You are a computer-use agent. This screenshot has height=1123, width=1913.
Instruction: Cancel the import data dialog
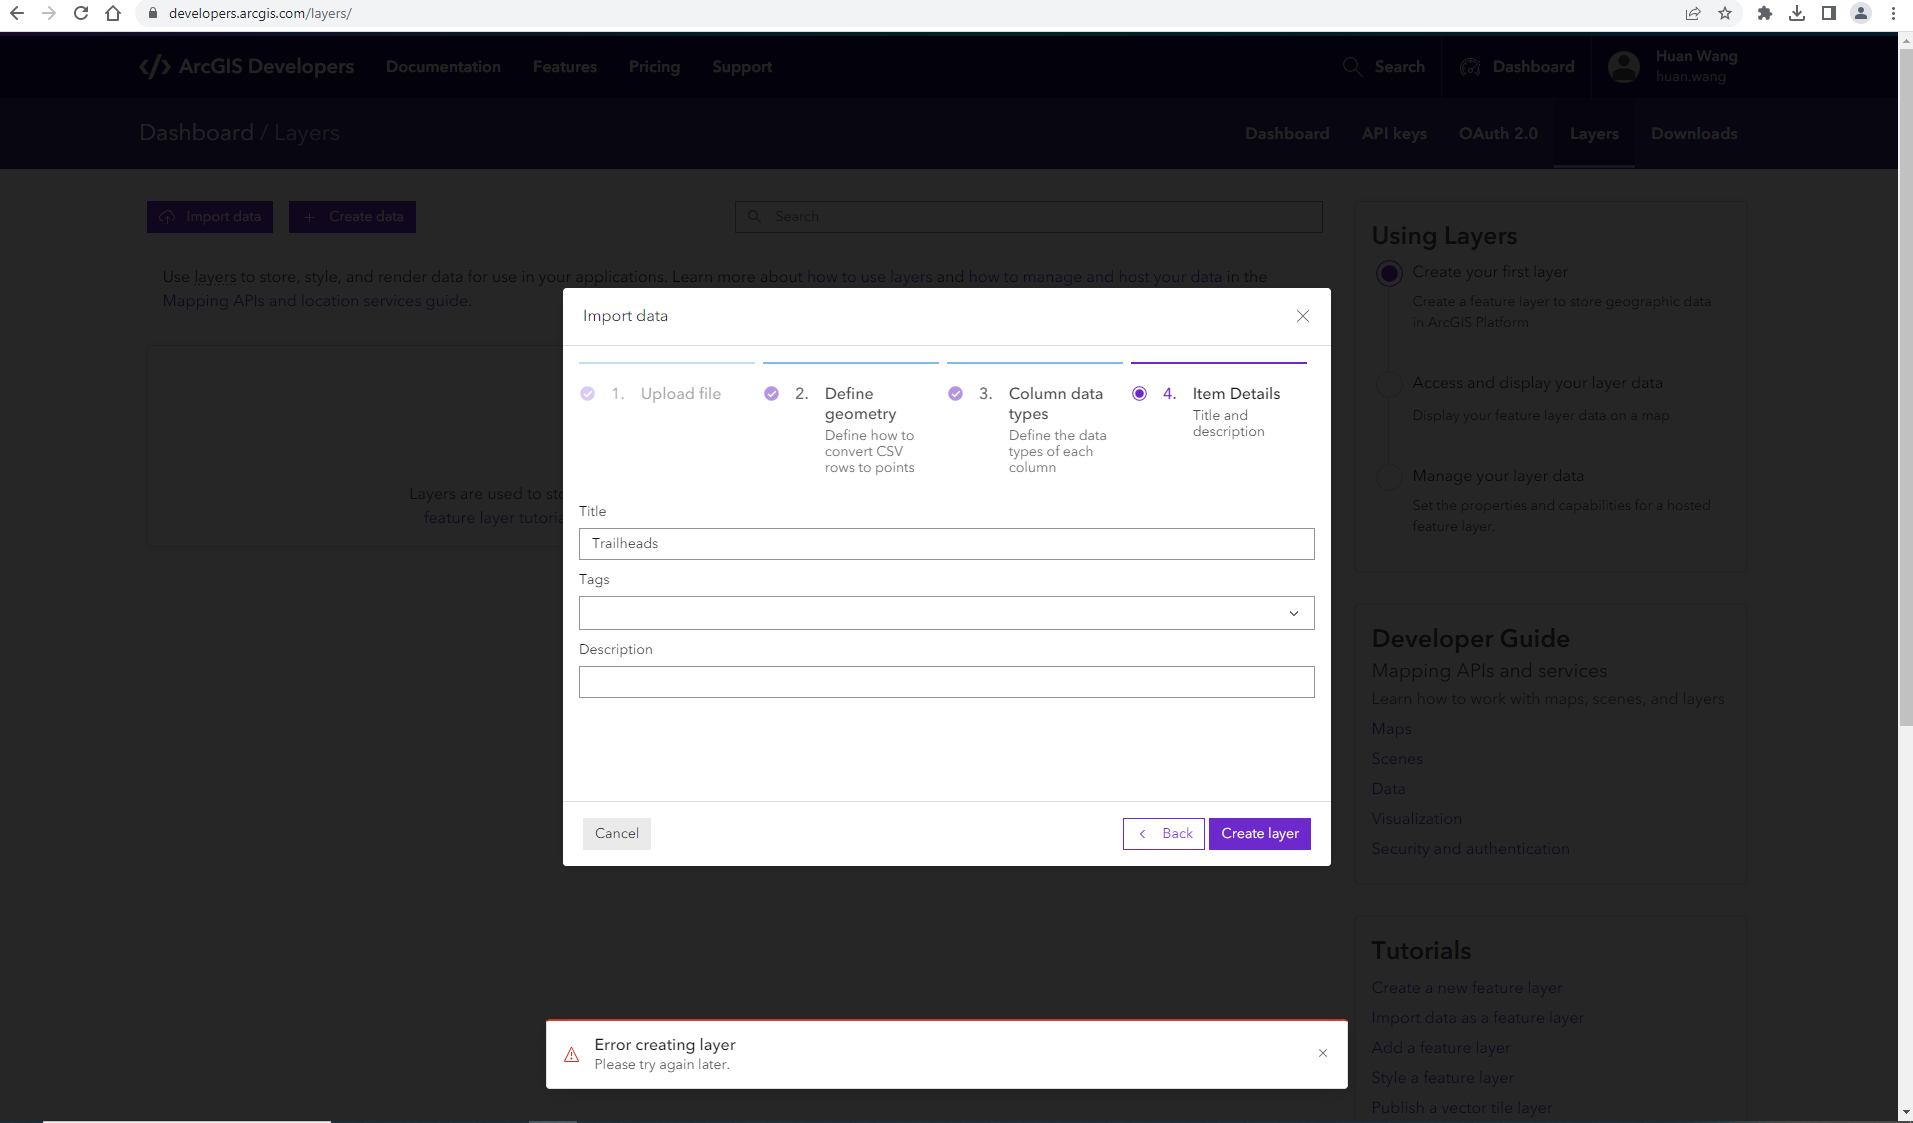[616, 834]
